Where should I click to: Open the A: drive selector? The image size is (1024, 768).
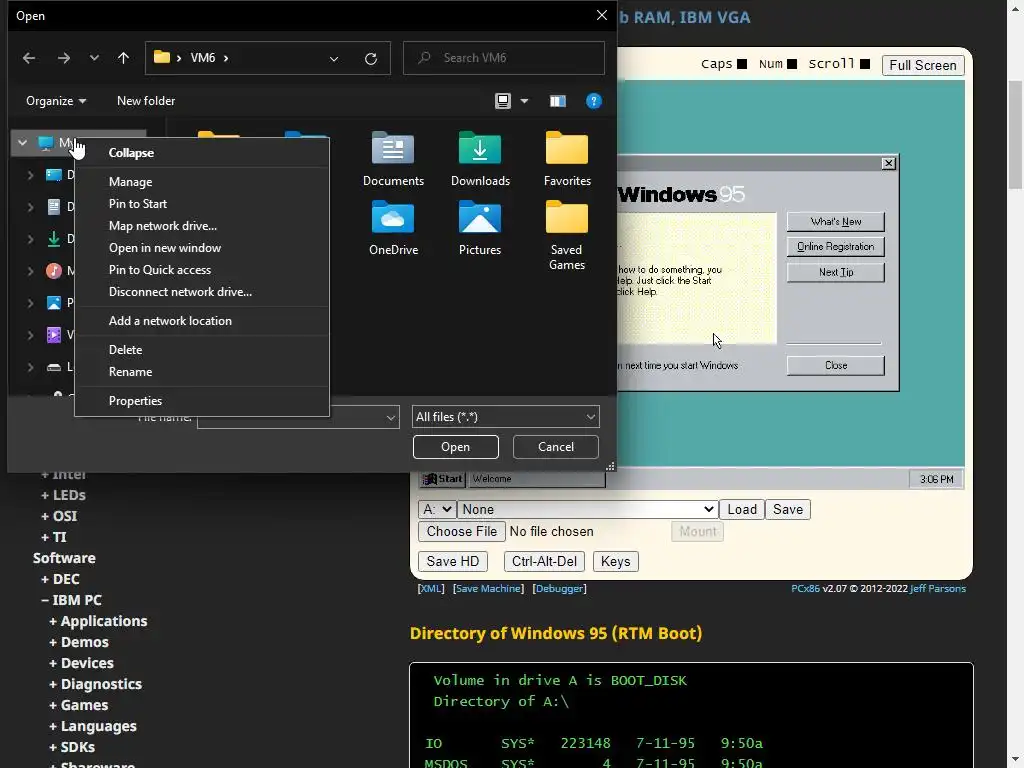tap(436, 509)
